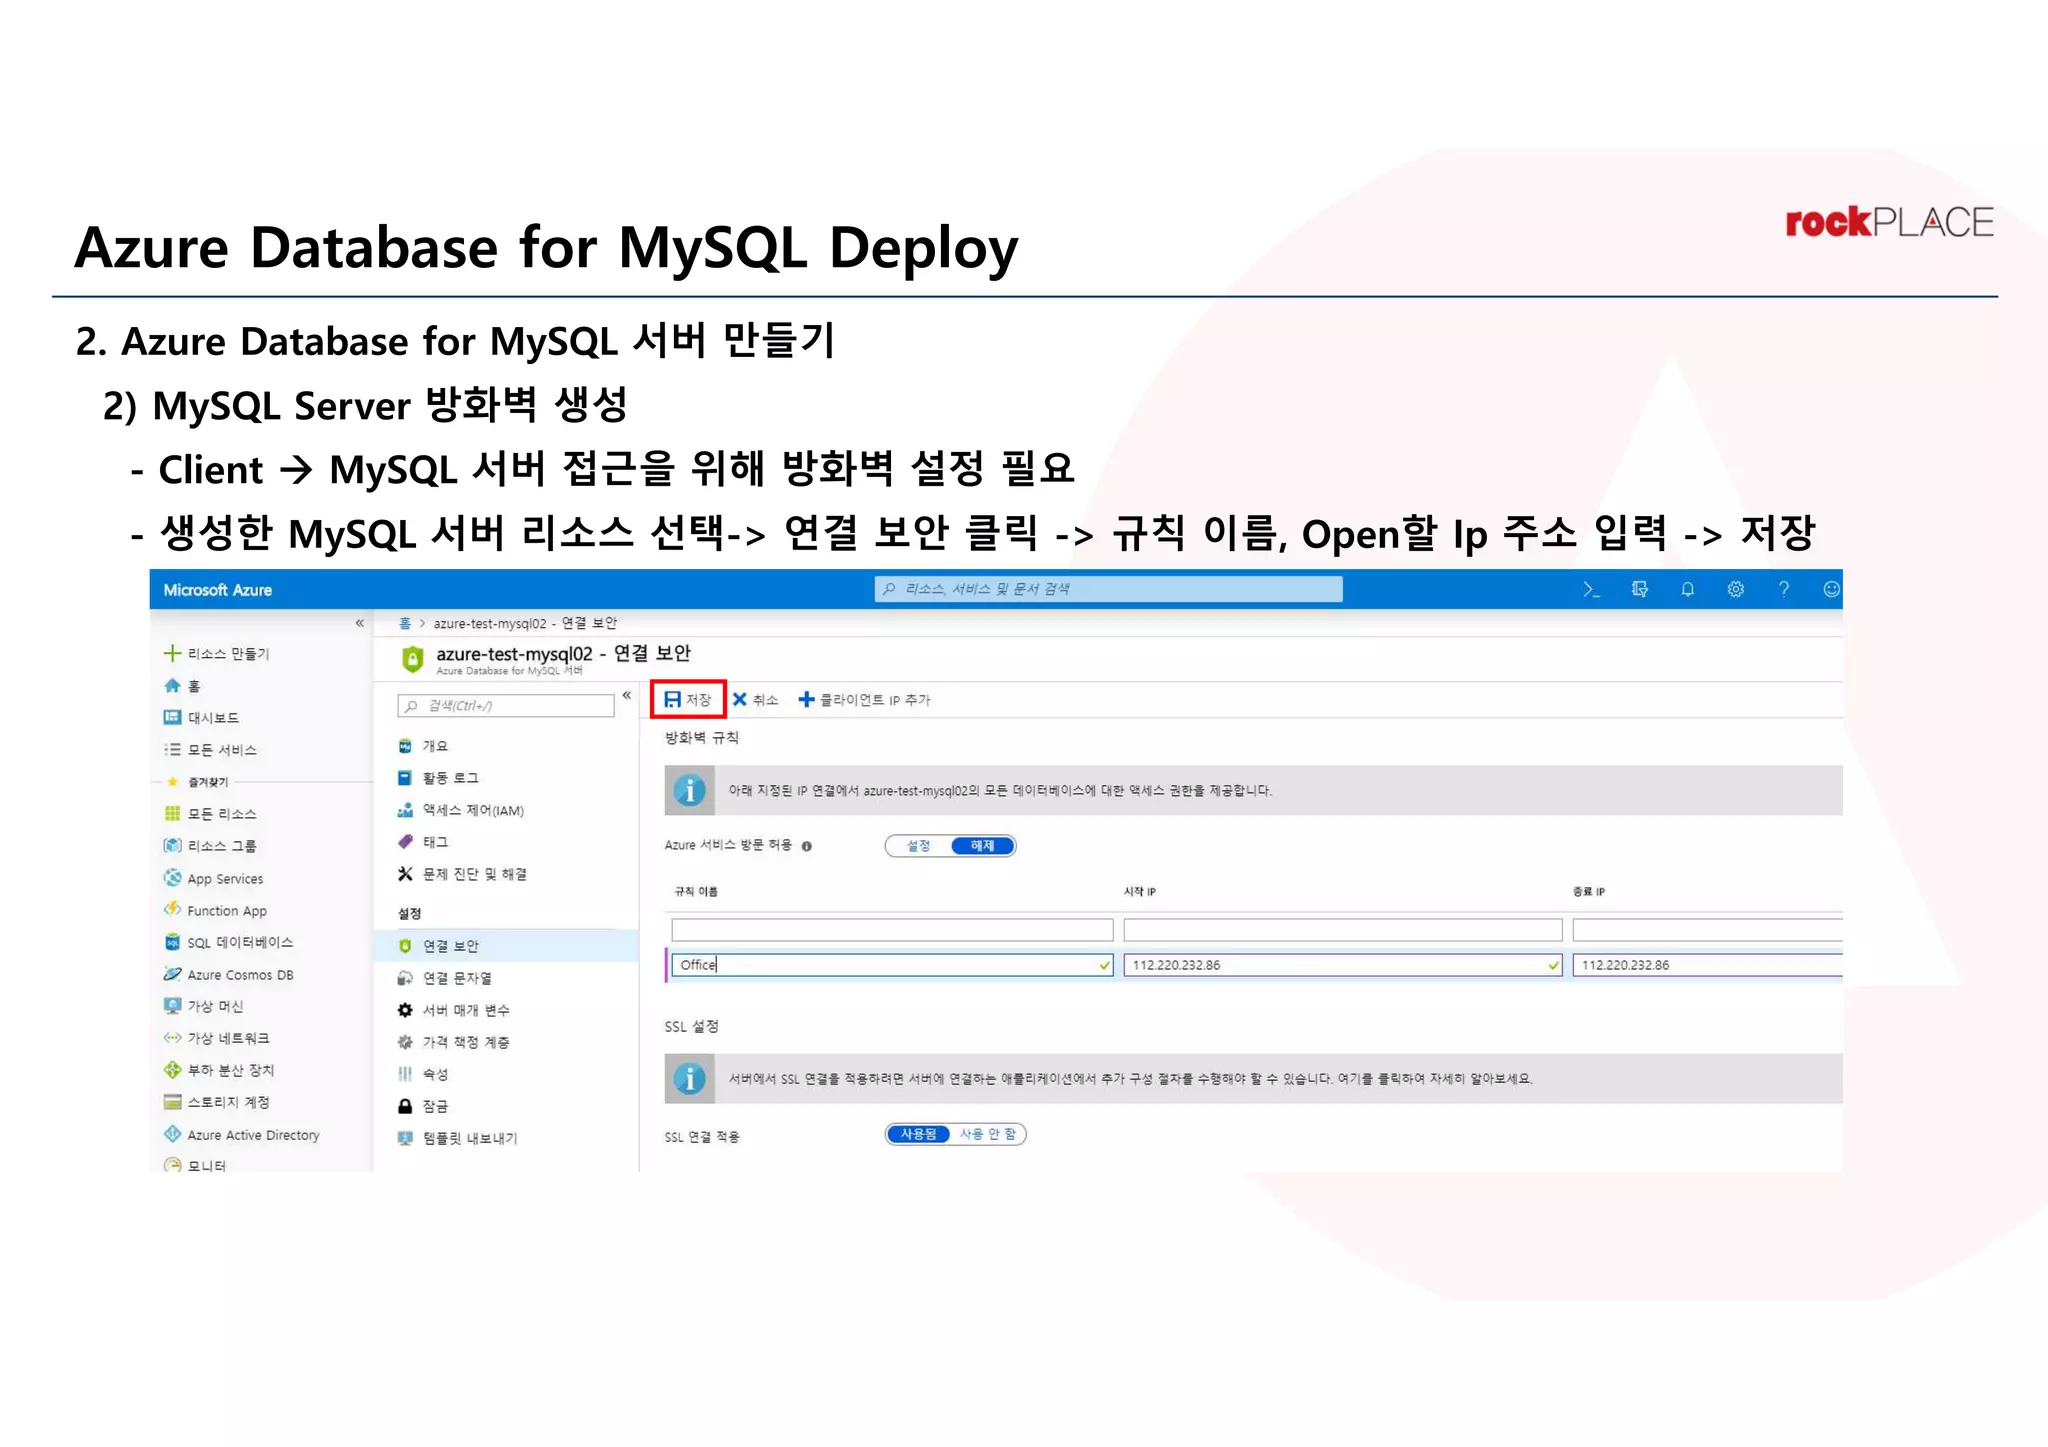Open Azure Active Directory in sidebar

point(241,1135)
